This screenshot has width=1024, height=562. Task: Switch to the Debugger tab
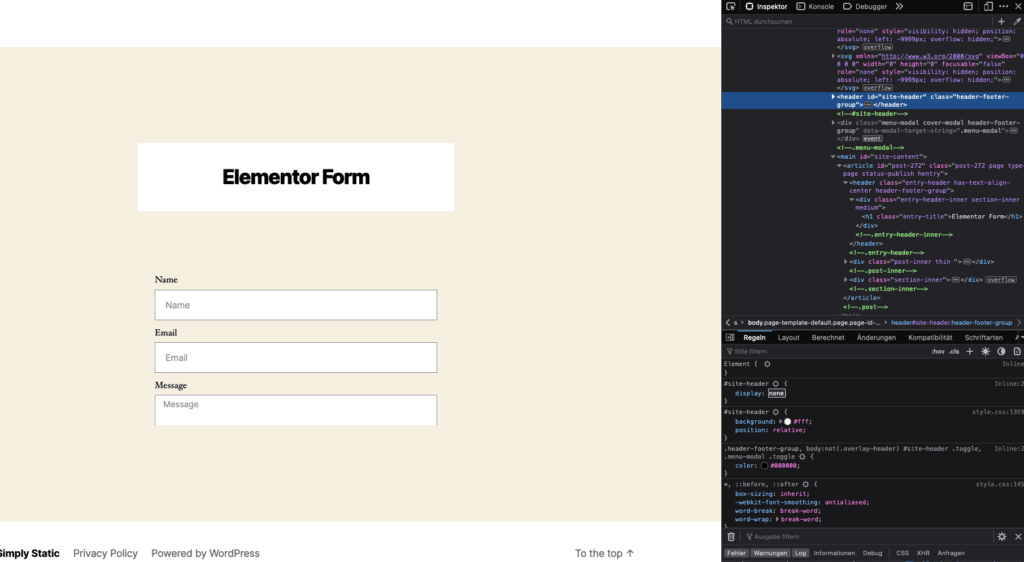click(865, 7)
